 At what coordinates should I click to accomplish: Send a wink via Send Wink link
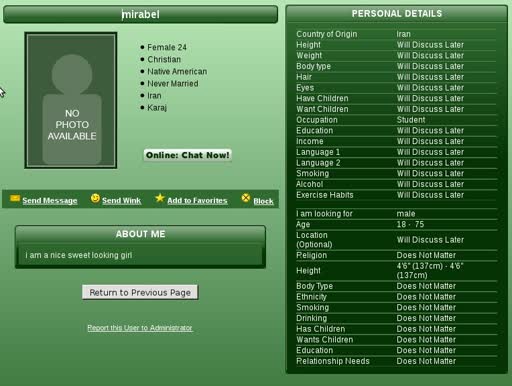tap(121, 201)
